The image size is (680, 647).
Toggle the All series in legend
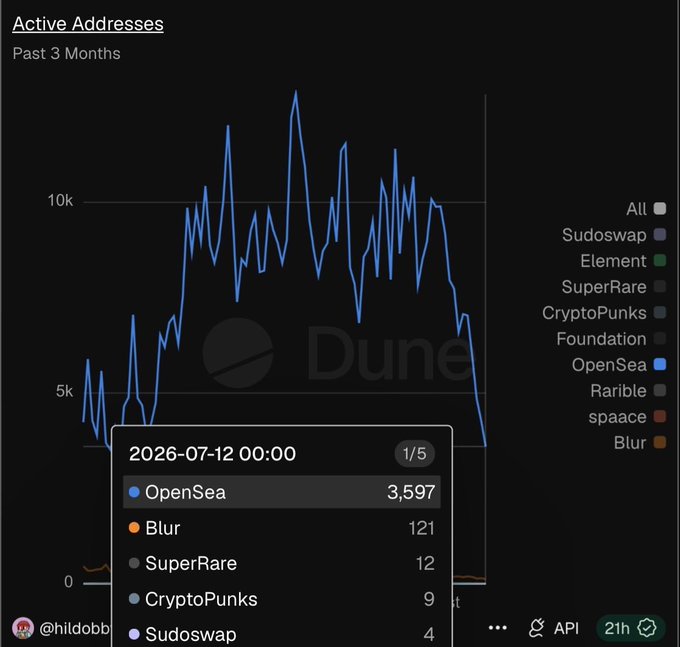click(x=646, y=209)
